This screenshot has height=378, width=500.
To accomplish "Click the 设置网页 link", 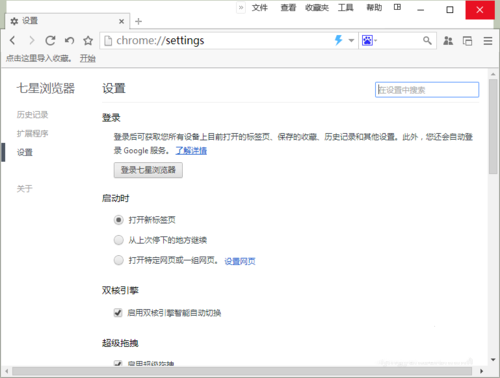I will [240, 261].
